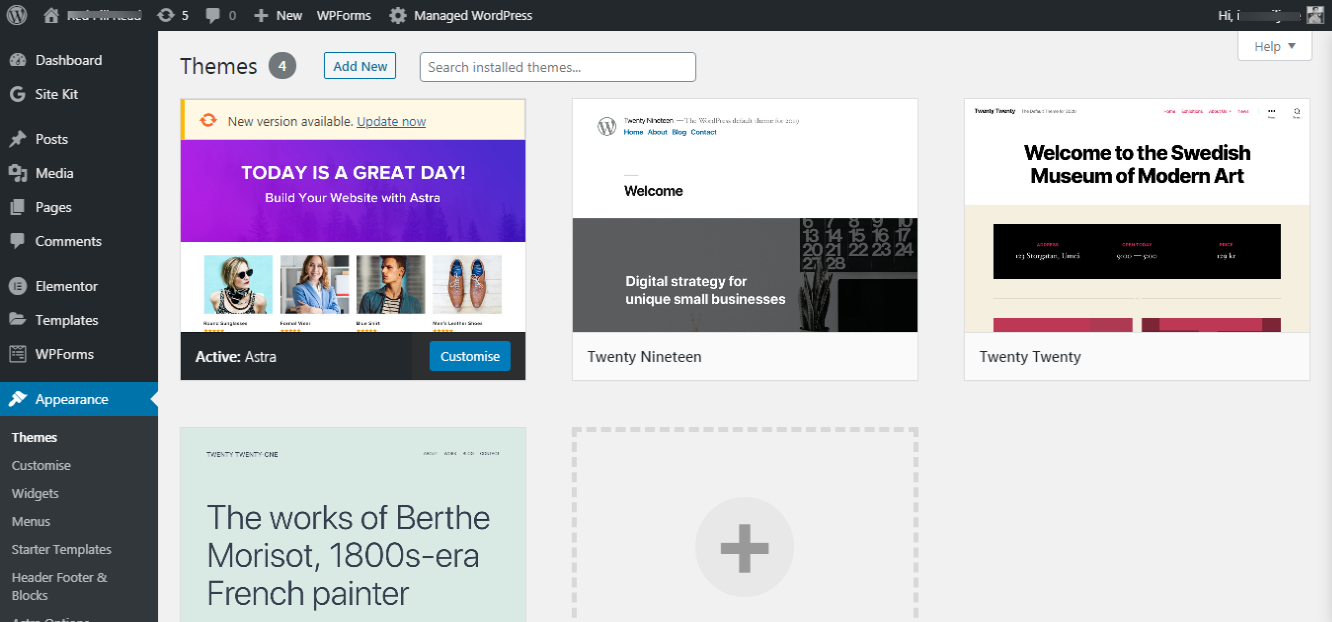Screen dimensions: 1332x622
Task: Click the Site Kit G icon
Action: [17, 94]
